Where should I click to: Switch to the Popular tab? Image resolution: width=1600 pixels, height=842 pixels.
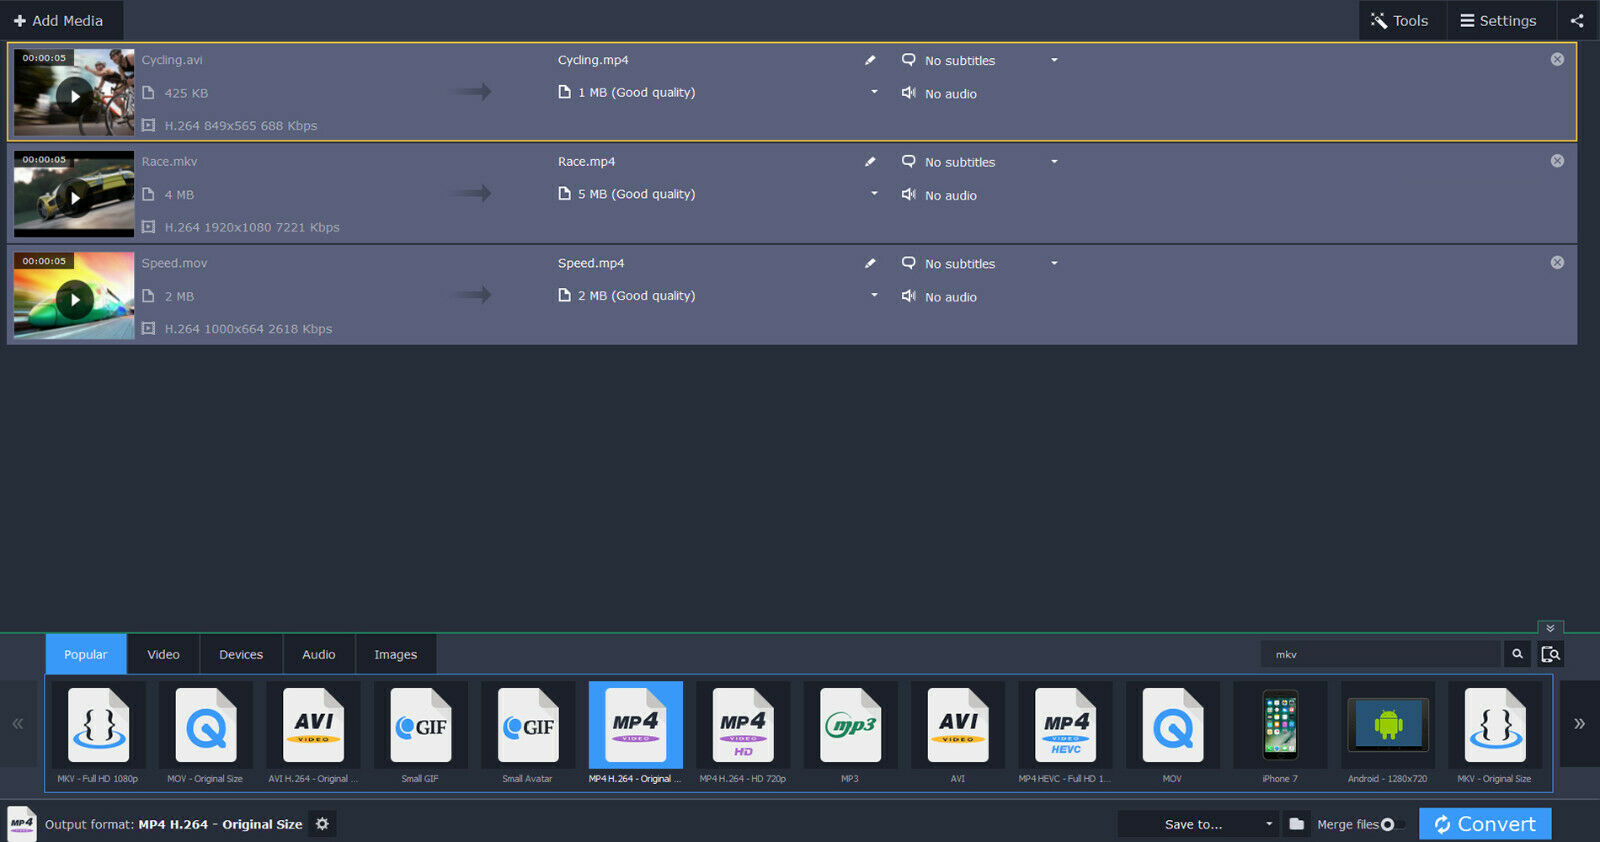click(86, 654)
